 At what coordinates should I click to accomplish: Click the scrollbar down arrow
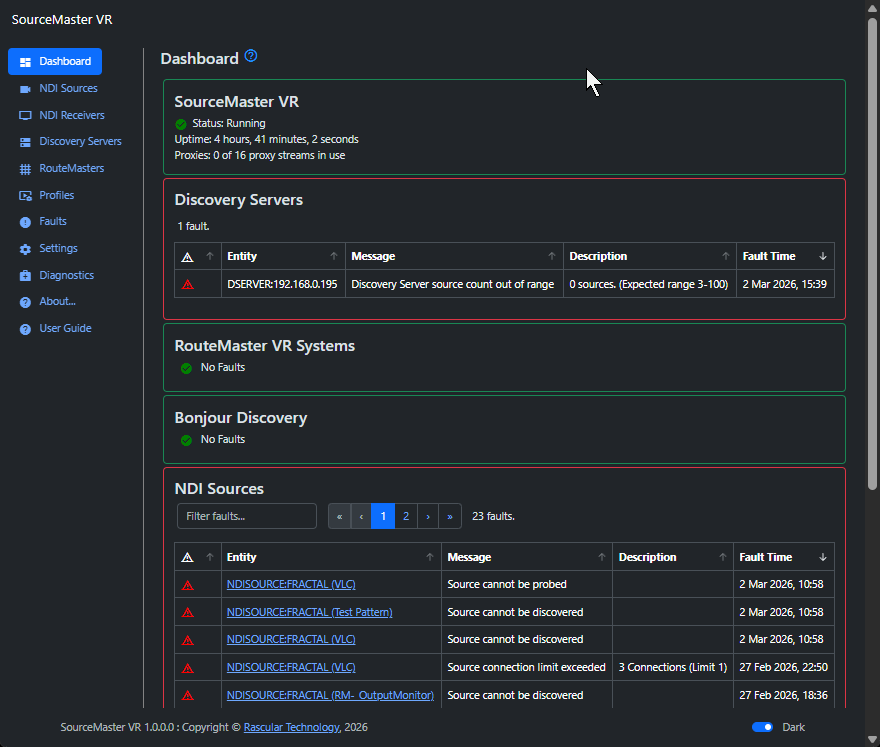(872, 740)
